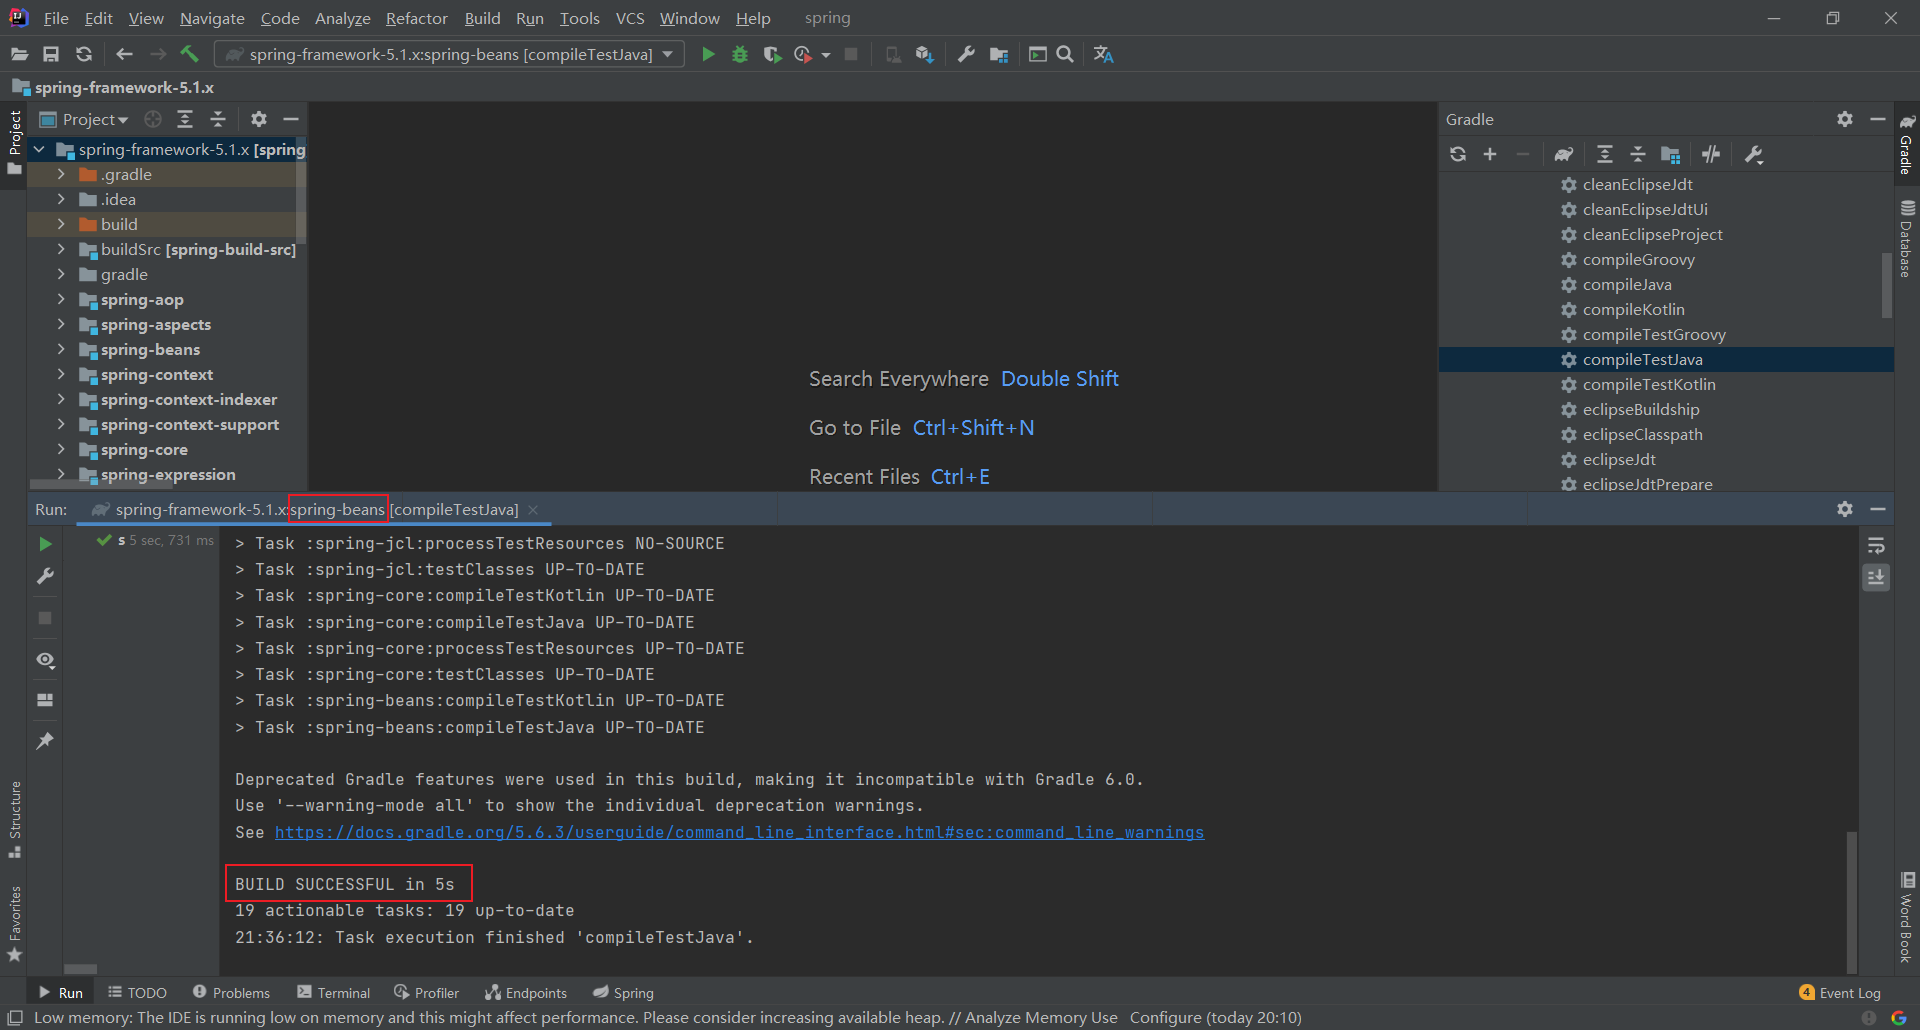This screenshot has height=1030, width=1920.
Task: Toggle soft-wrap in run console
Action: (x=1877, y=545)
